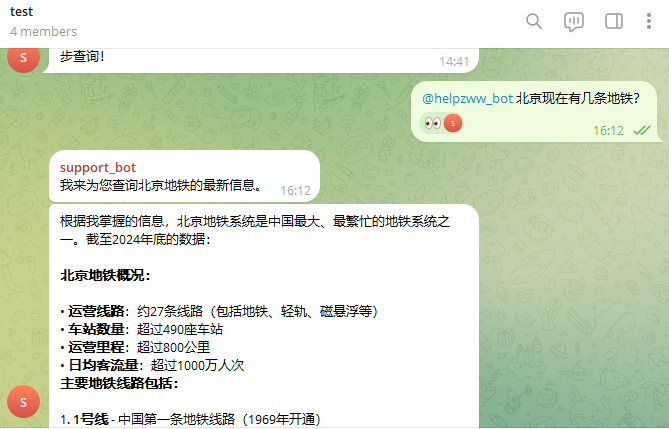The image size is (669, 429).
Task: Open the 4 members info text
Action: tap(44, 32)
